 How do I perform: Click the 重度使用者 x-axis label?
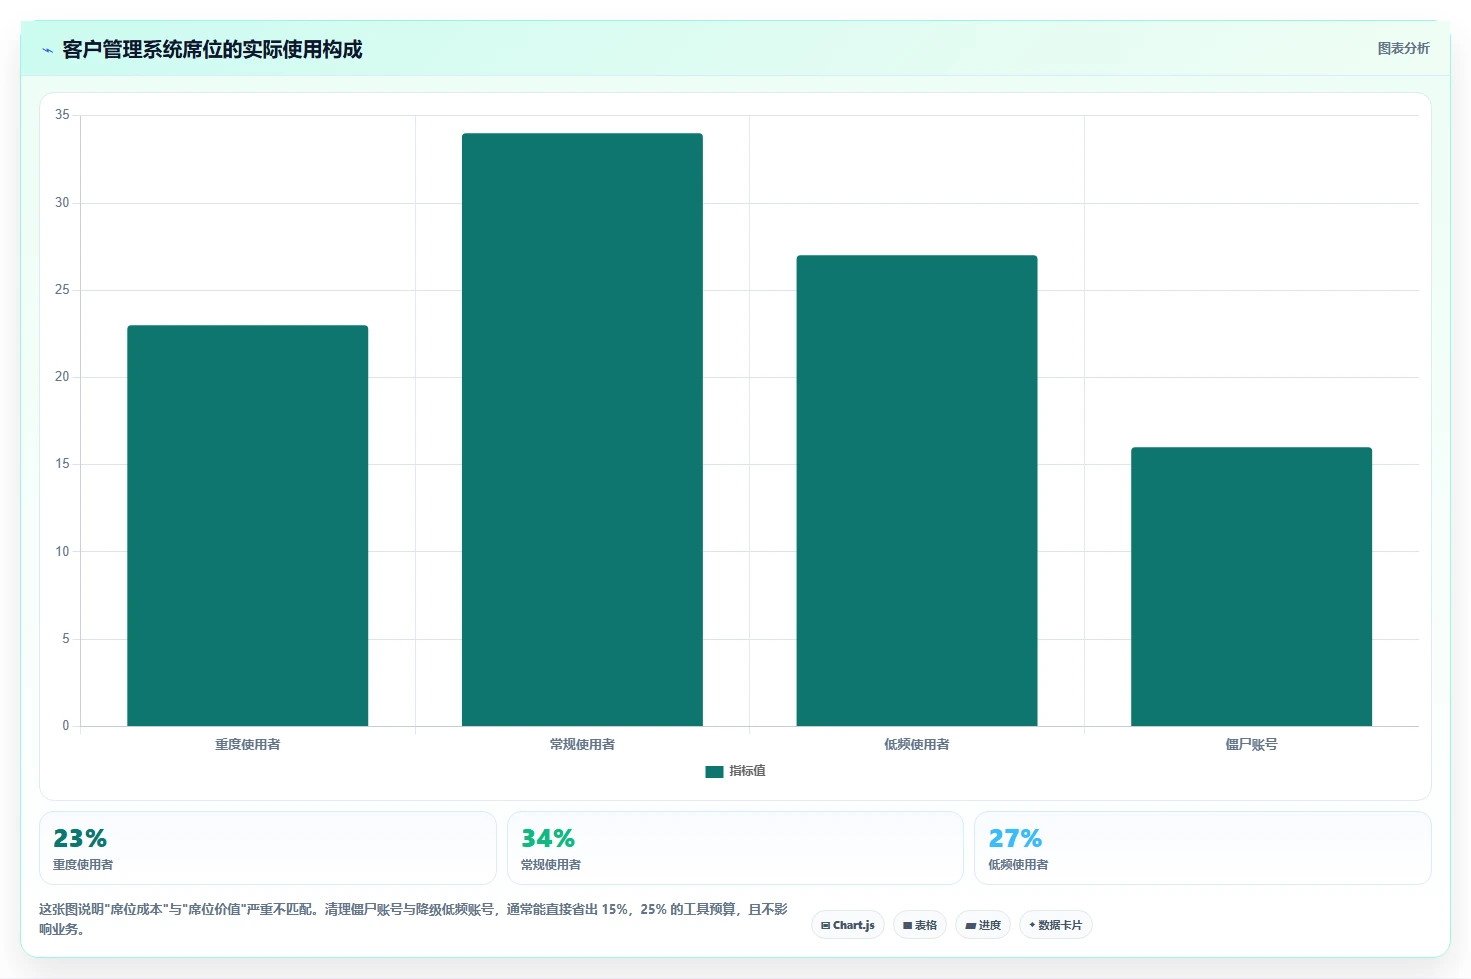248,744
